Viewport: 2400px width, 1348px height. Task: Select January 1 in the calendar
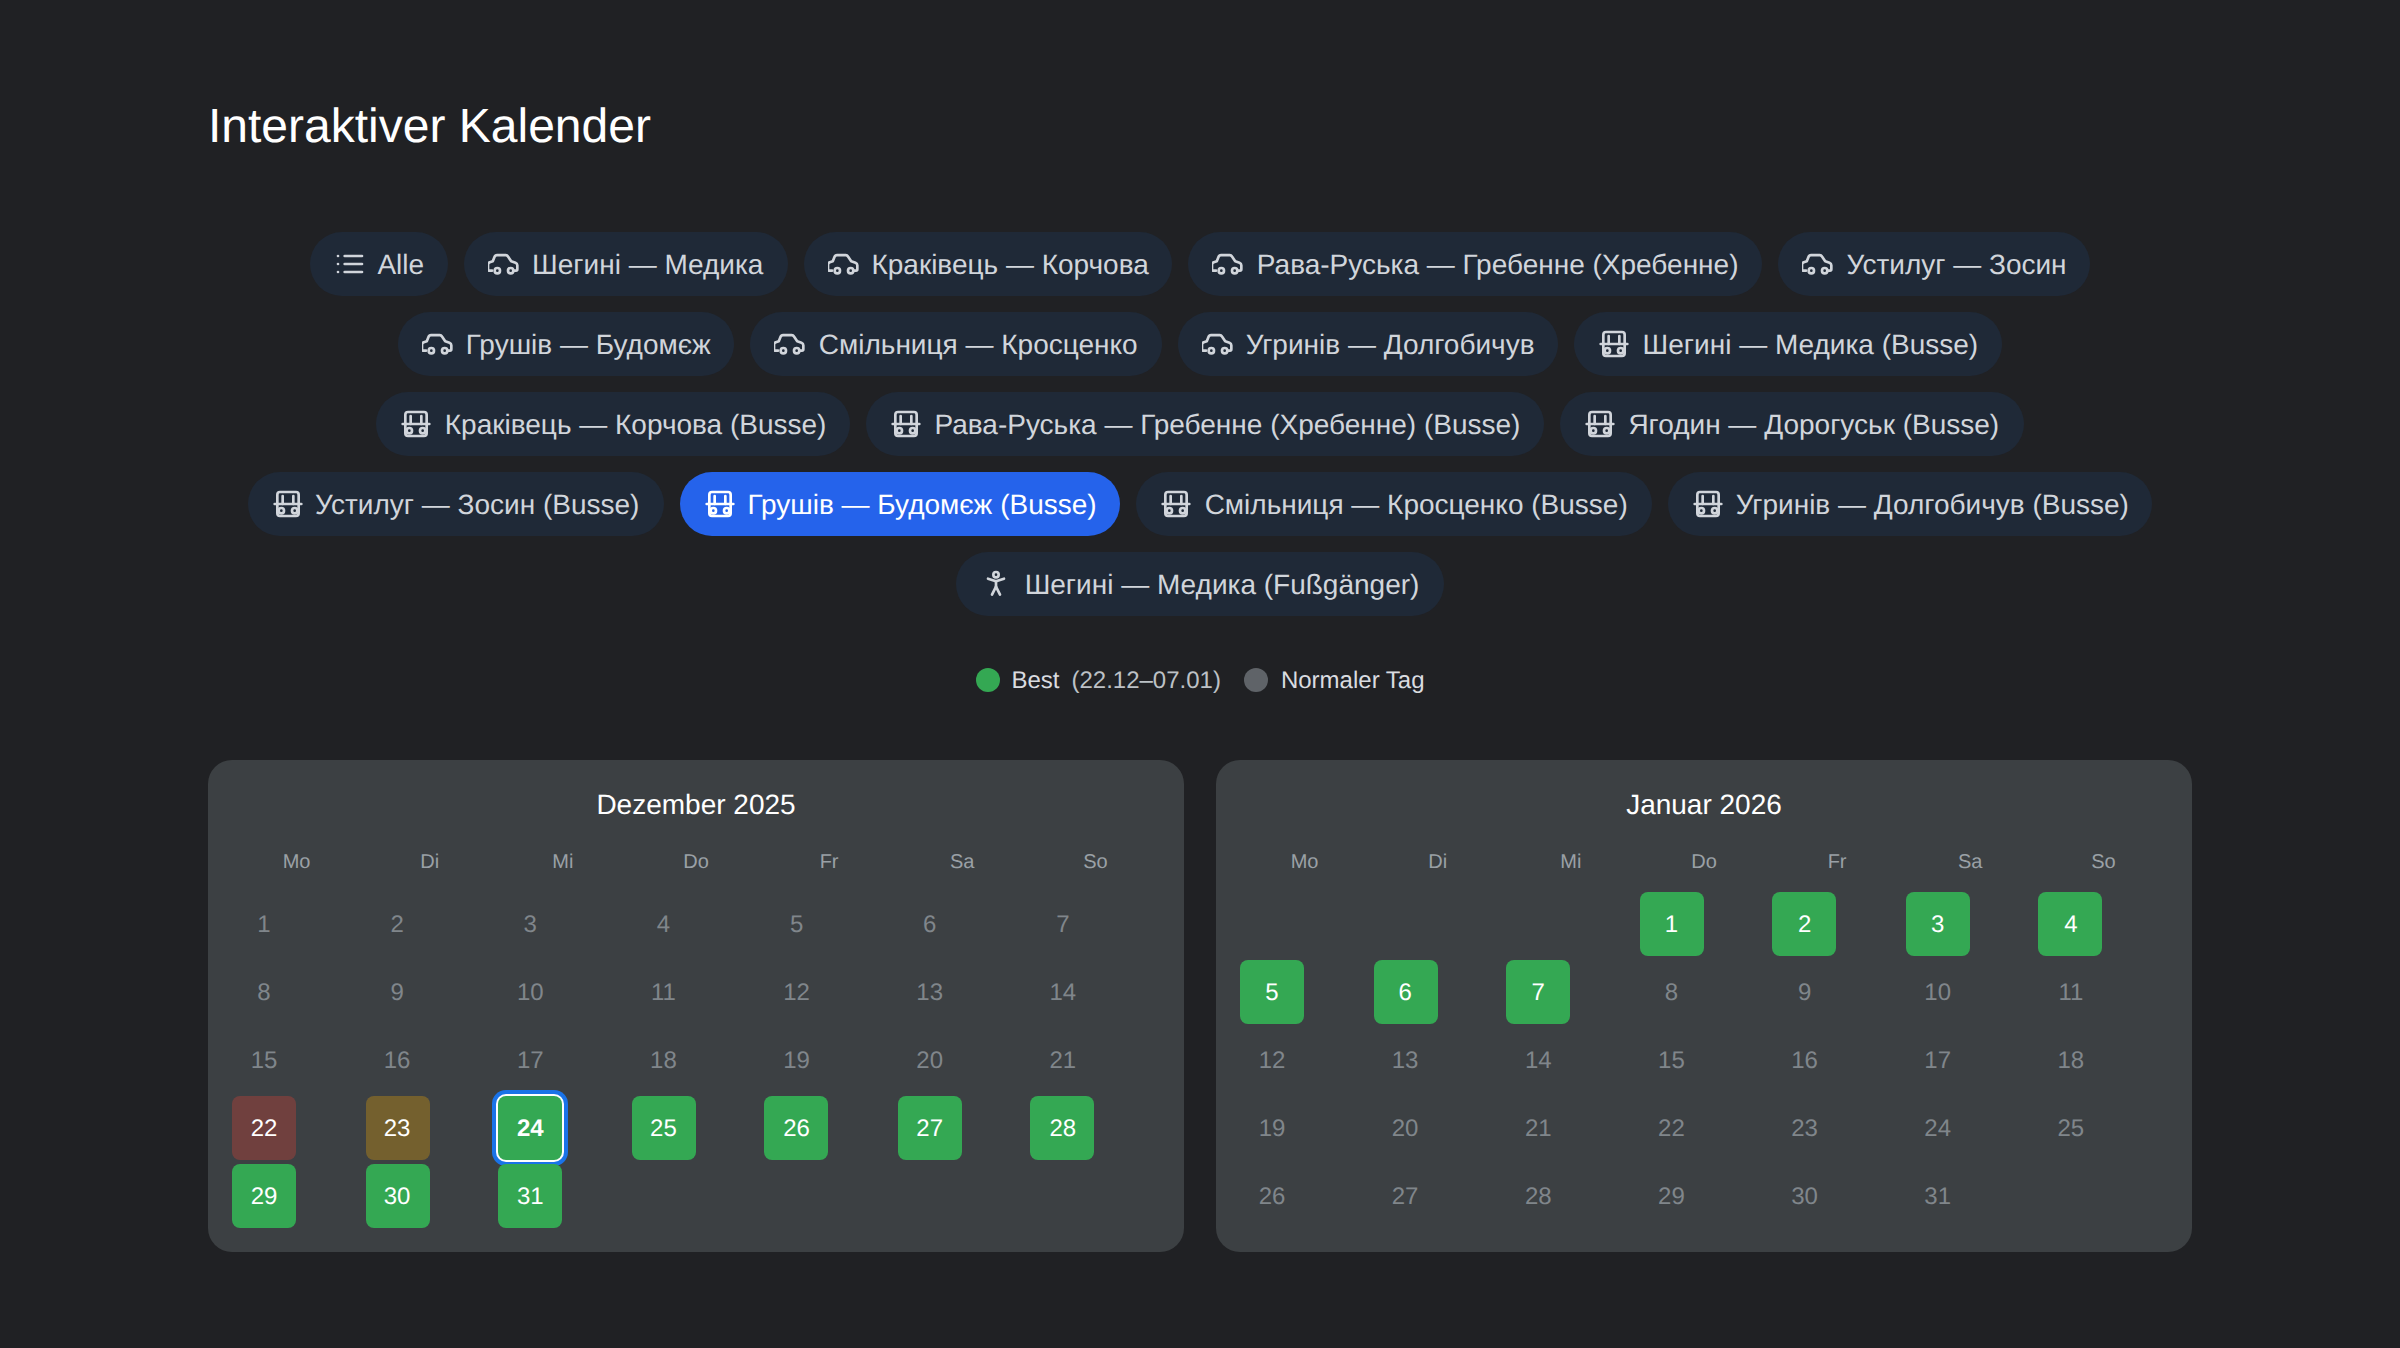pos(1670,923)
